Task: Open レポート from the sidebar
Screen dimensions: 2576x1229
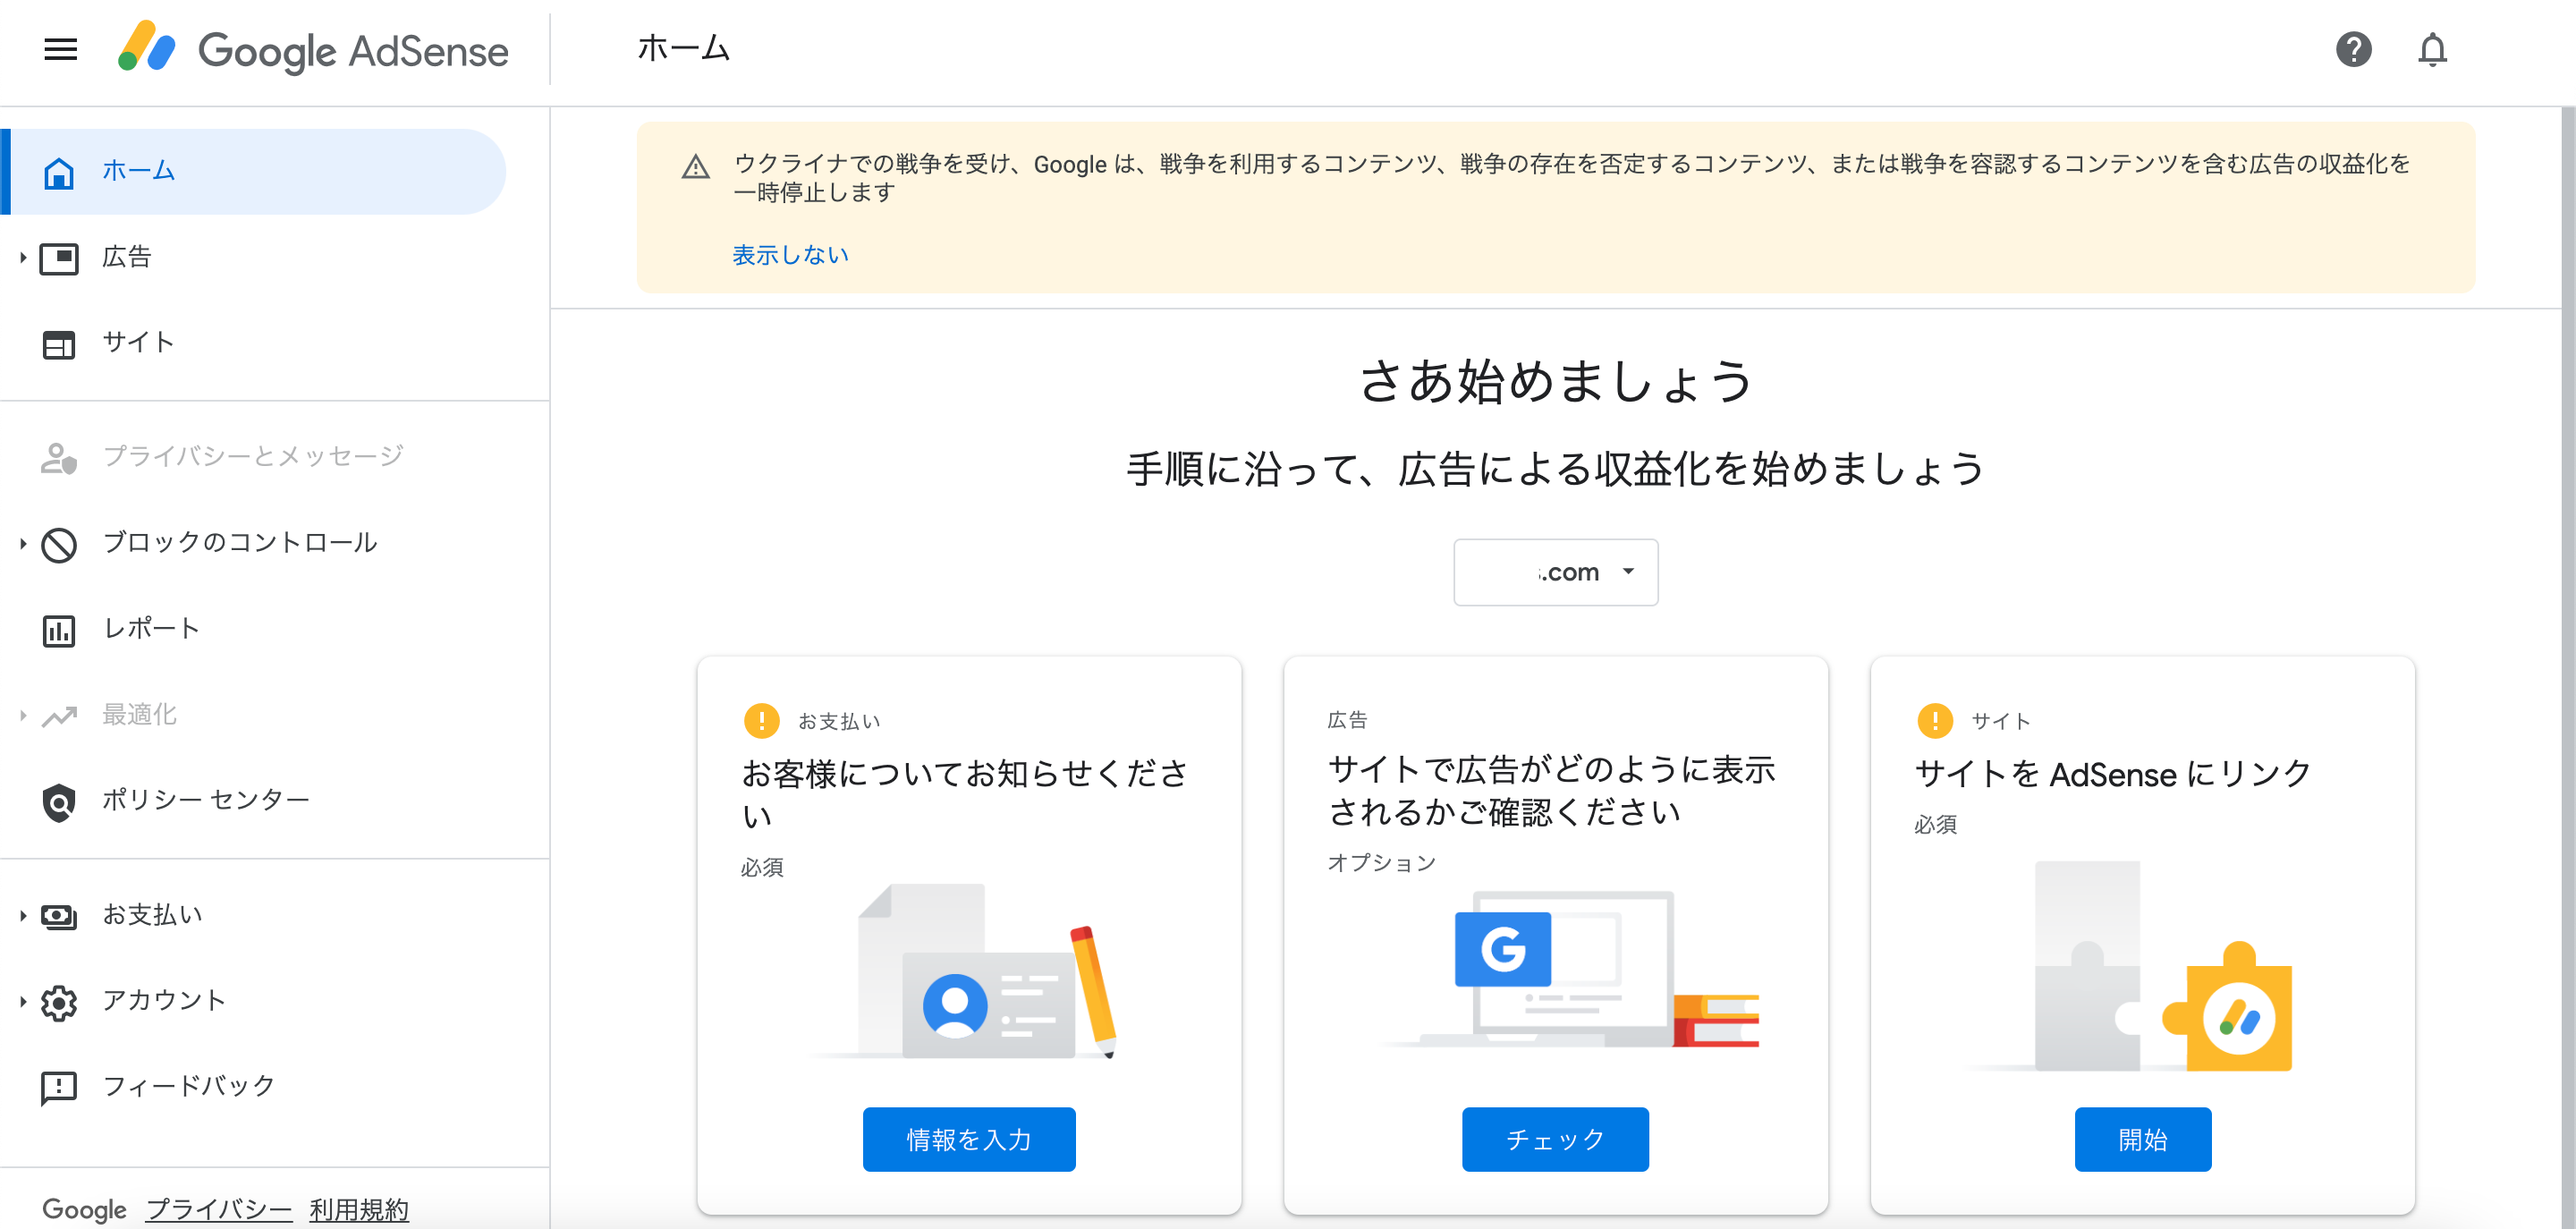Action: (x=152, y=628)
